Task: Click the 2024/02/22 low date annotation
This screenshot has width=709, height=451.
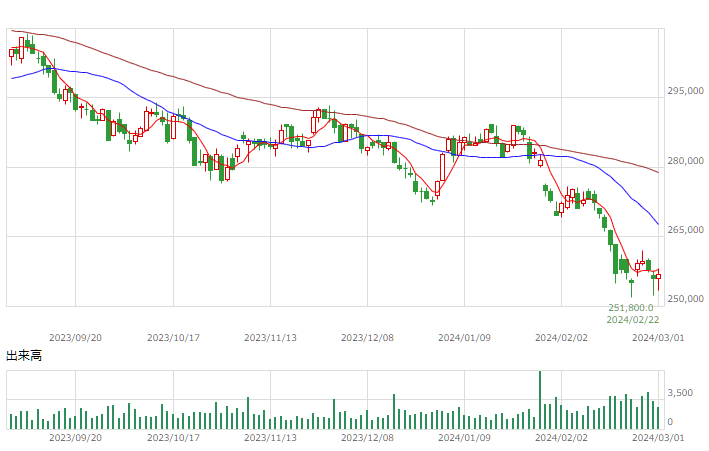Action: [633, 320]
